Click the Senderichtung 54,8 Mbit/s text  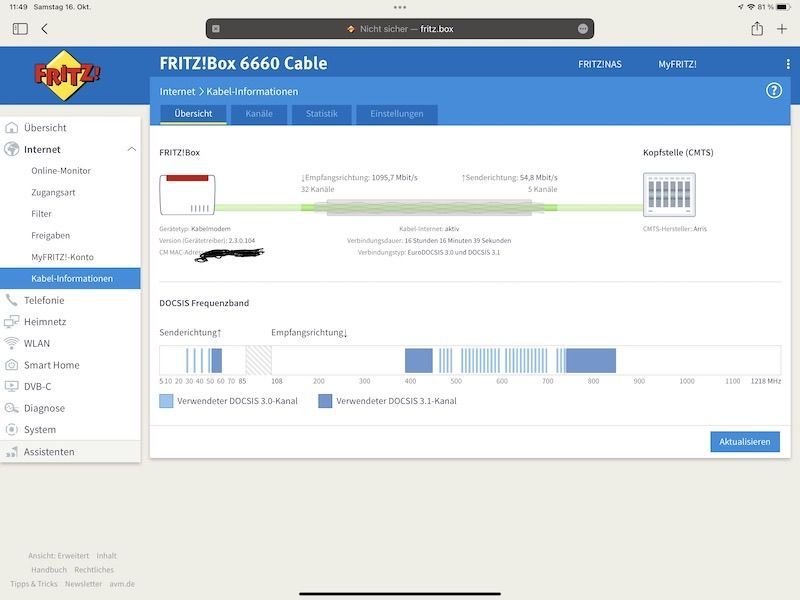click(509, 178)
